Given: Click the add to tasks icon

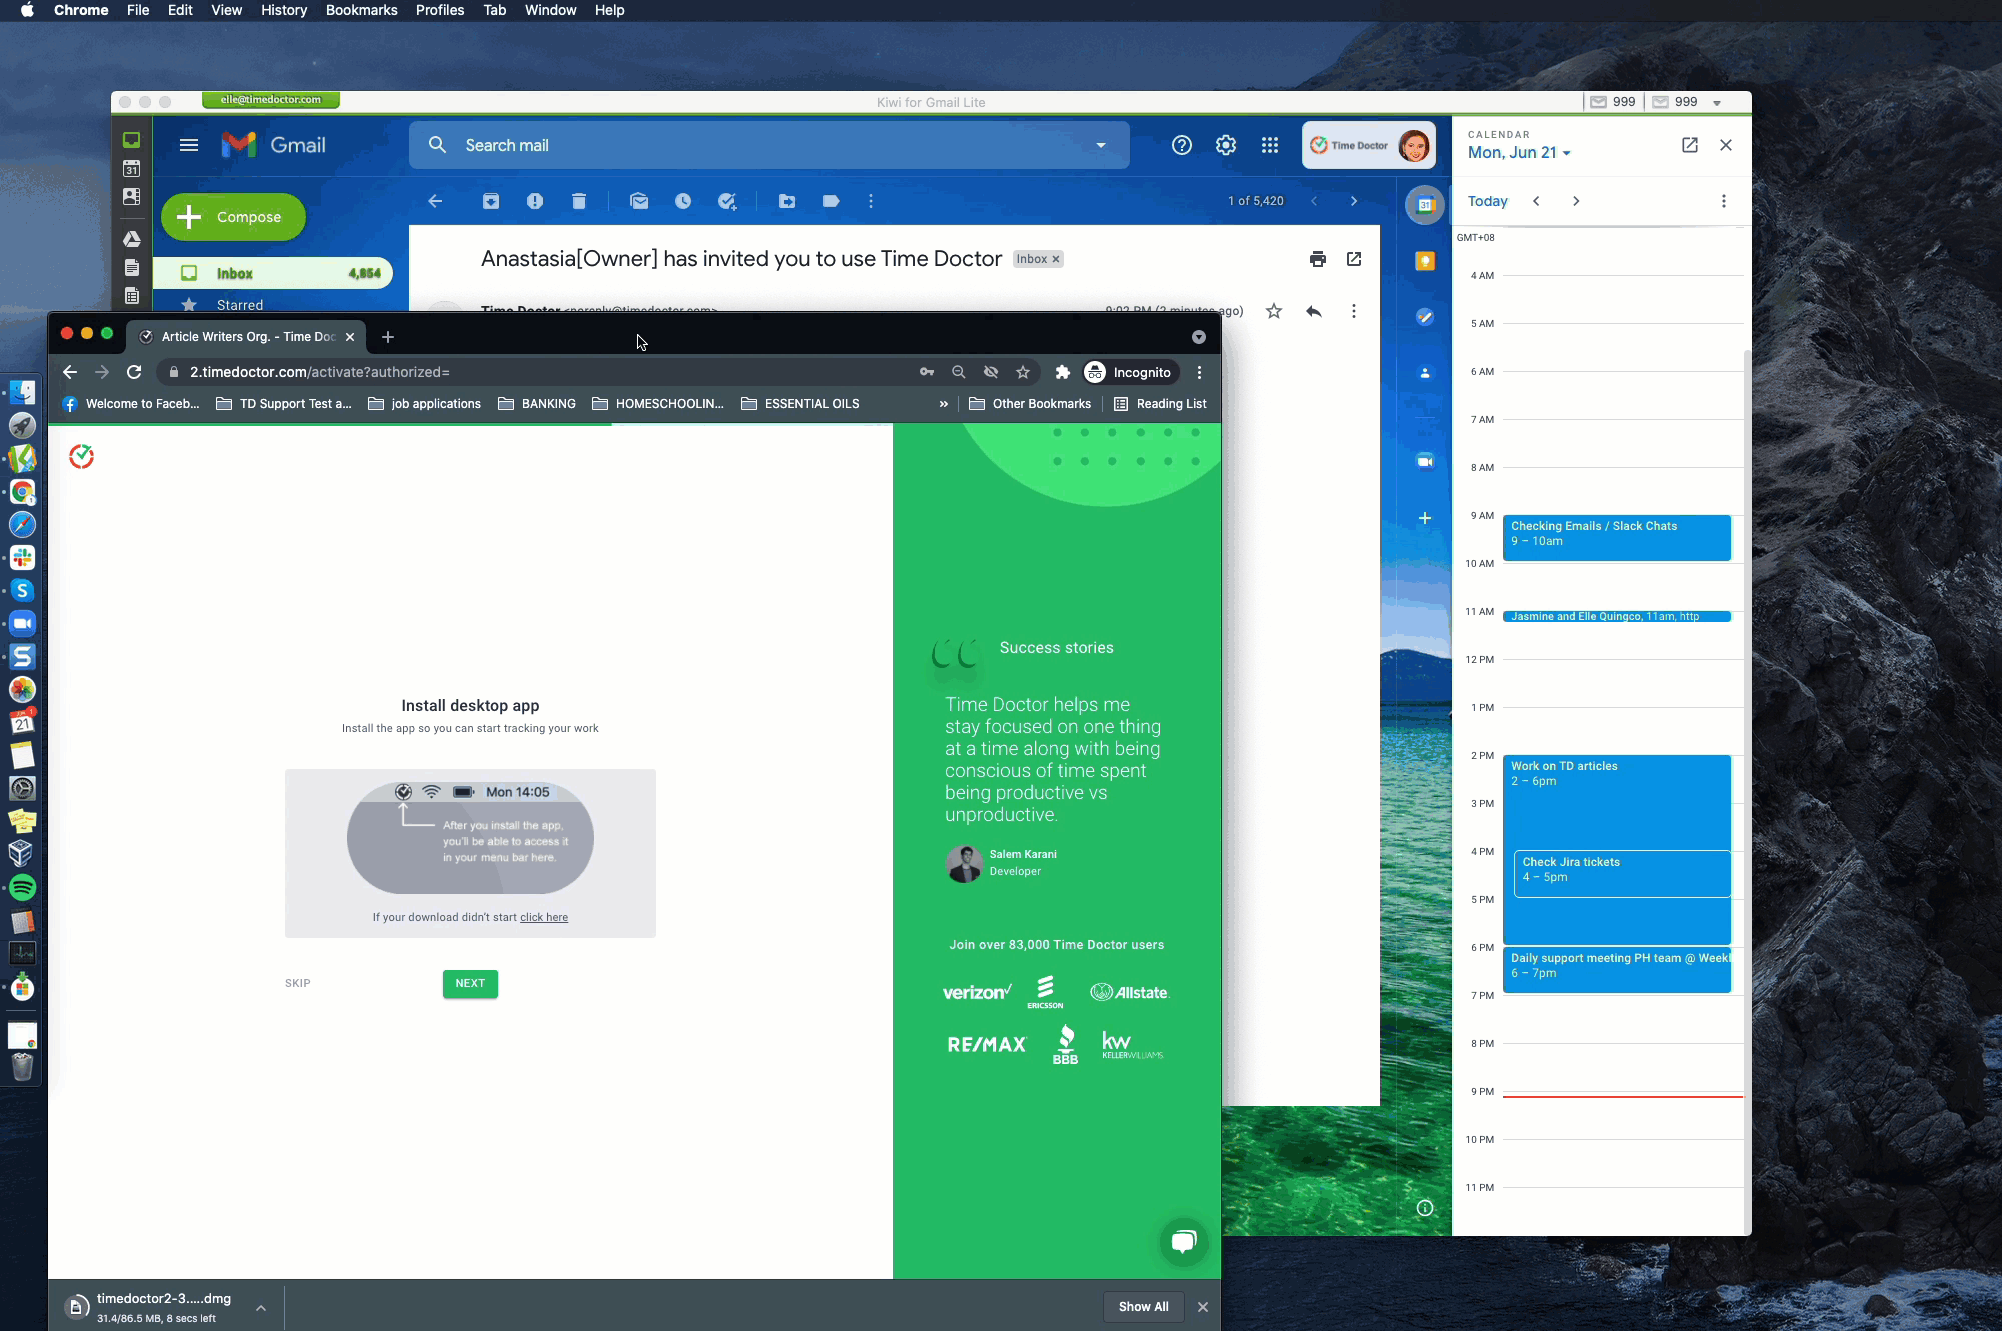Looking at the screenshot, I should (727, 201).
